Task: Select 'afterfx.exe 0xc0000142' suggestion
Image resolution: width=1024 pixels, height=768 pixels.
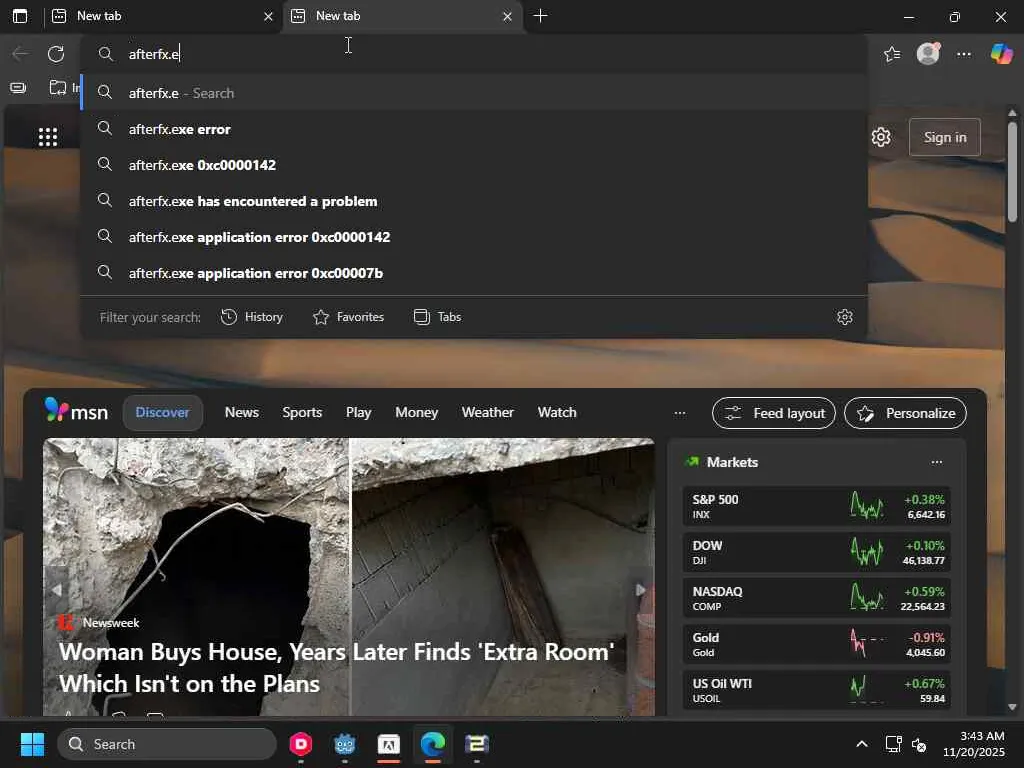Action: (473, 165)
